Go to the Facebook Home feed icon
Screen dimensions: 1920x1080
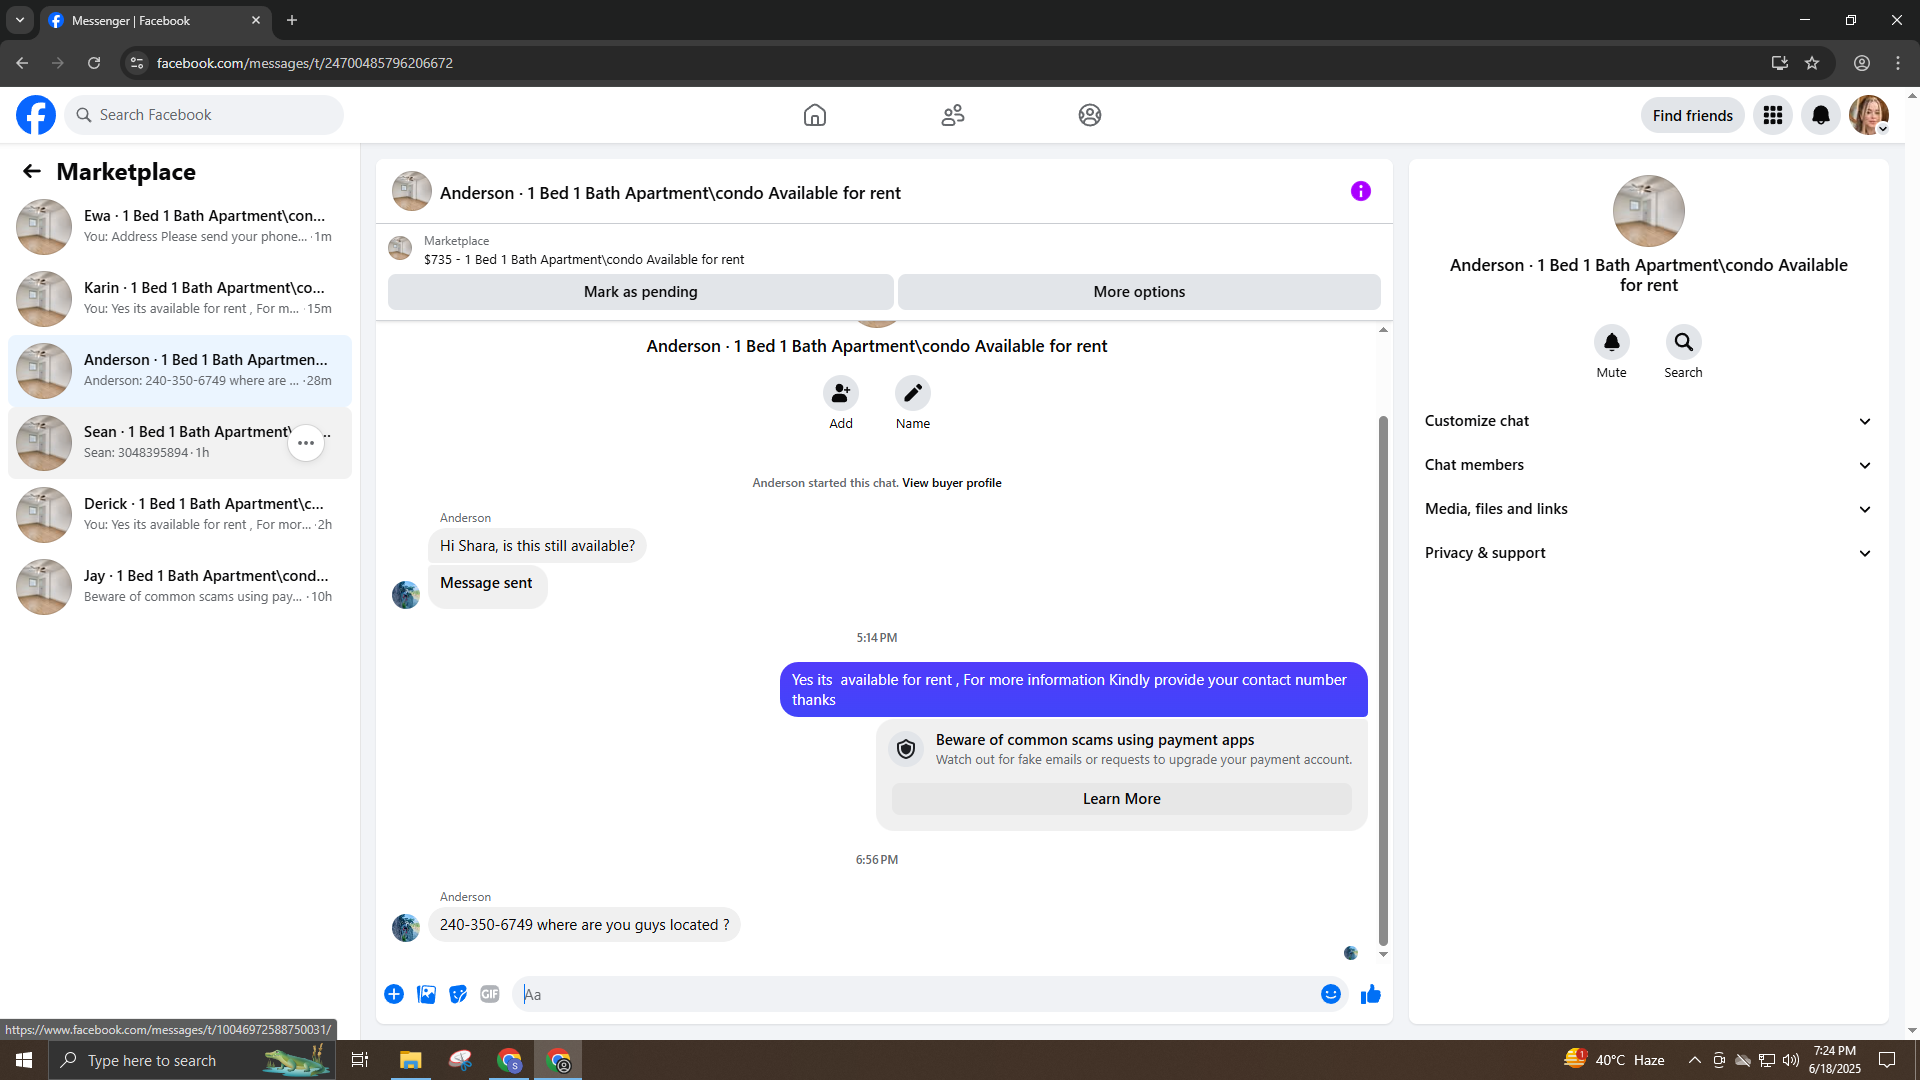coord(815,115)
